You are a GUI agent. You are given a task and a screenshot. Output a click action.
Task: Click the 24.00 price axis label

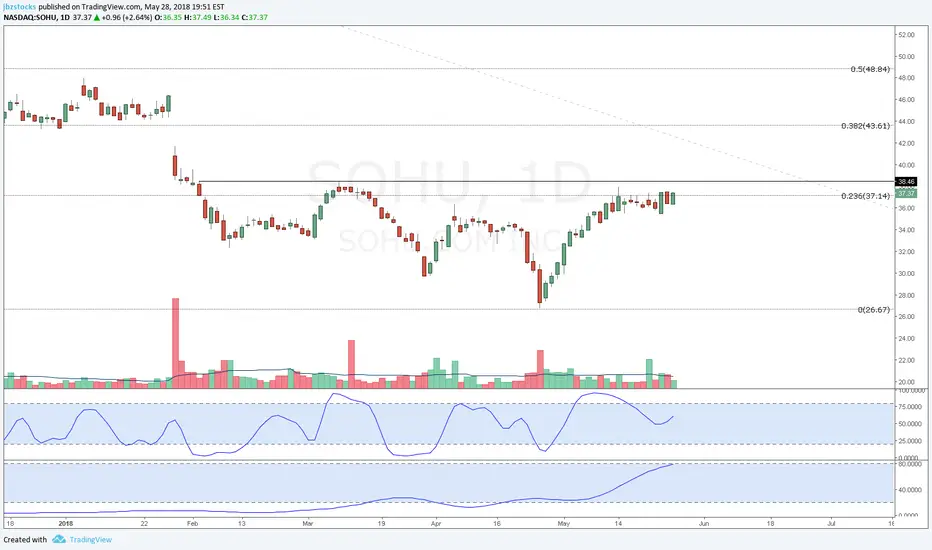click(x=906, y=339)
